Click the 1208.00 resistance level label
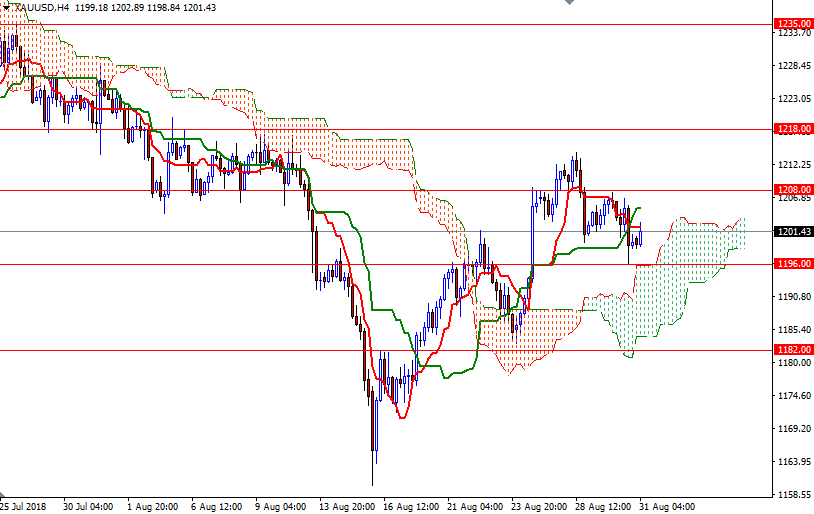 pyautogui.click(x=792, y=189)
